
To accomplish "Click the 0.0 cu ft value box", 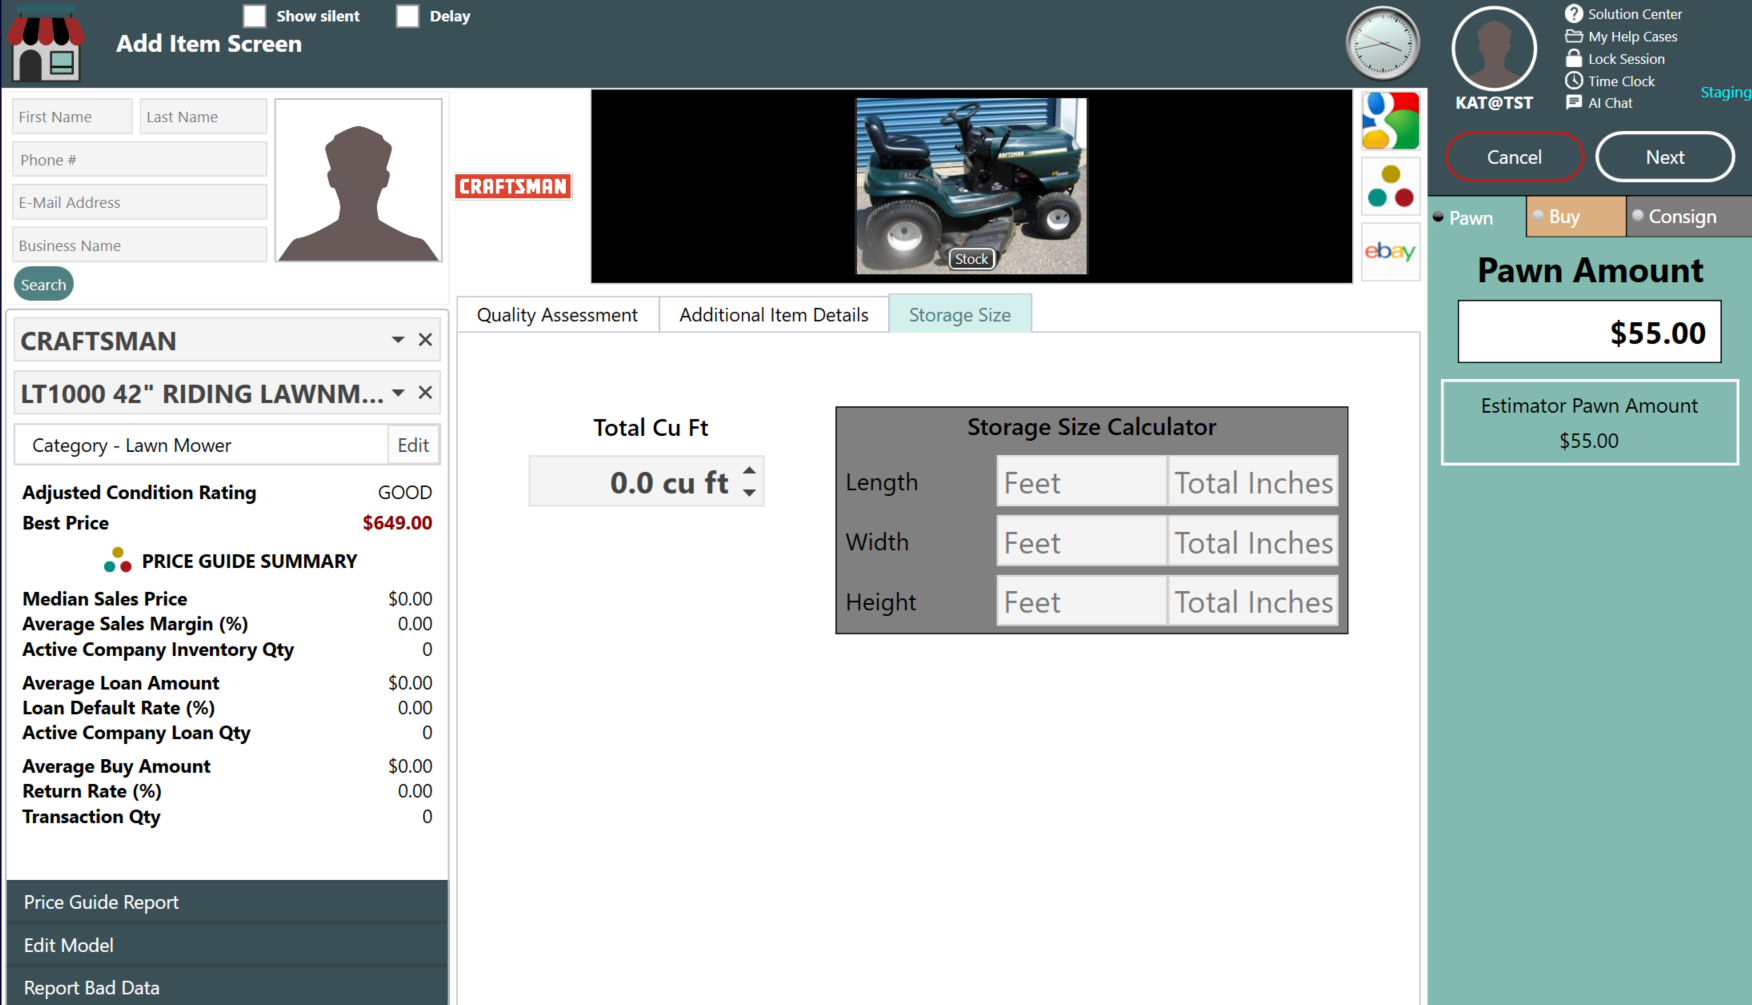I will coord(646,482).
